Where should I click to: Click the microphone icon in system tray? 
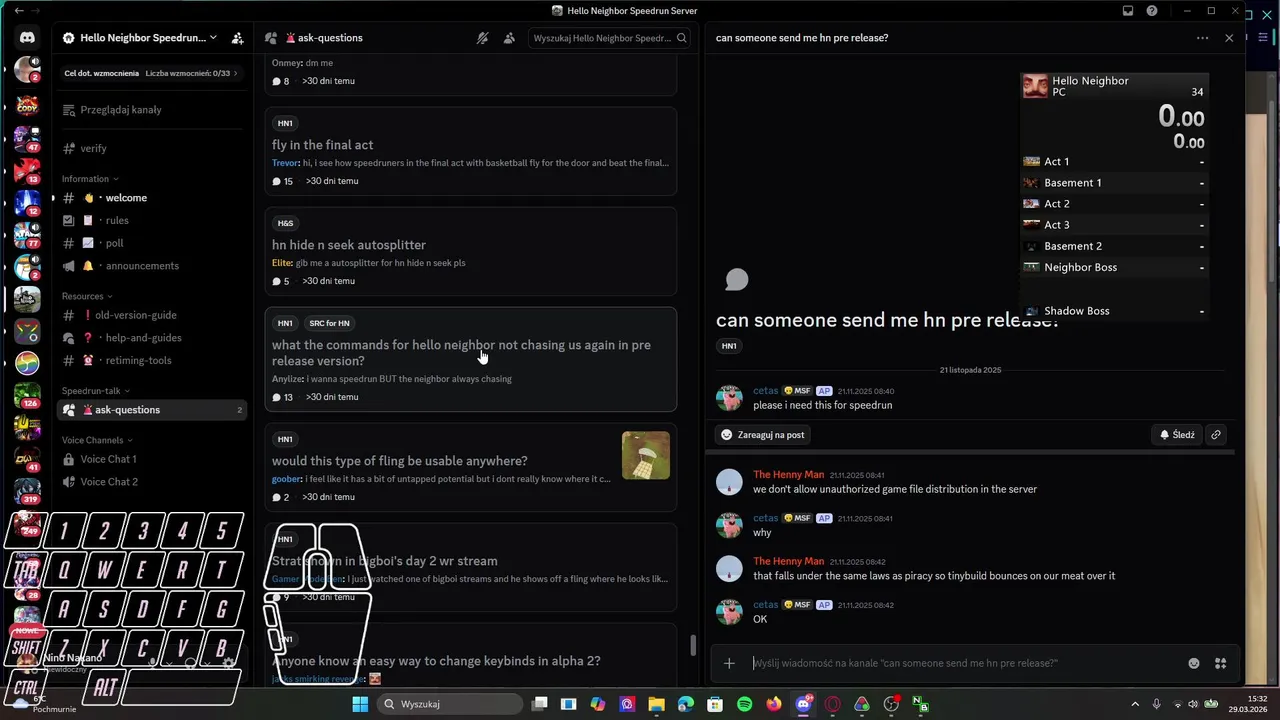[x=1156, y=704]
